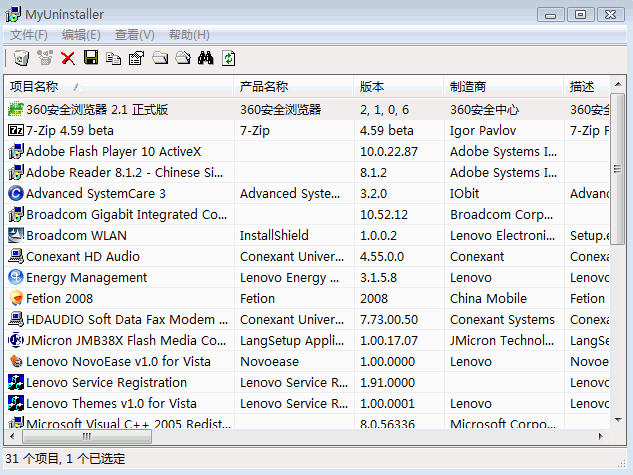633x475 pixels.
Task: Select the 7-Zip 4.59 beta entry
Action: click(70, 130)
